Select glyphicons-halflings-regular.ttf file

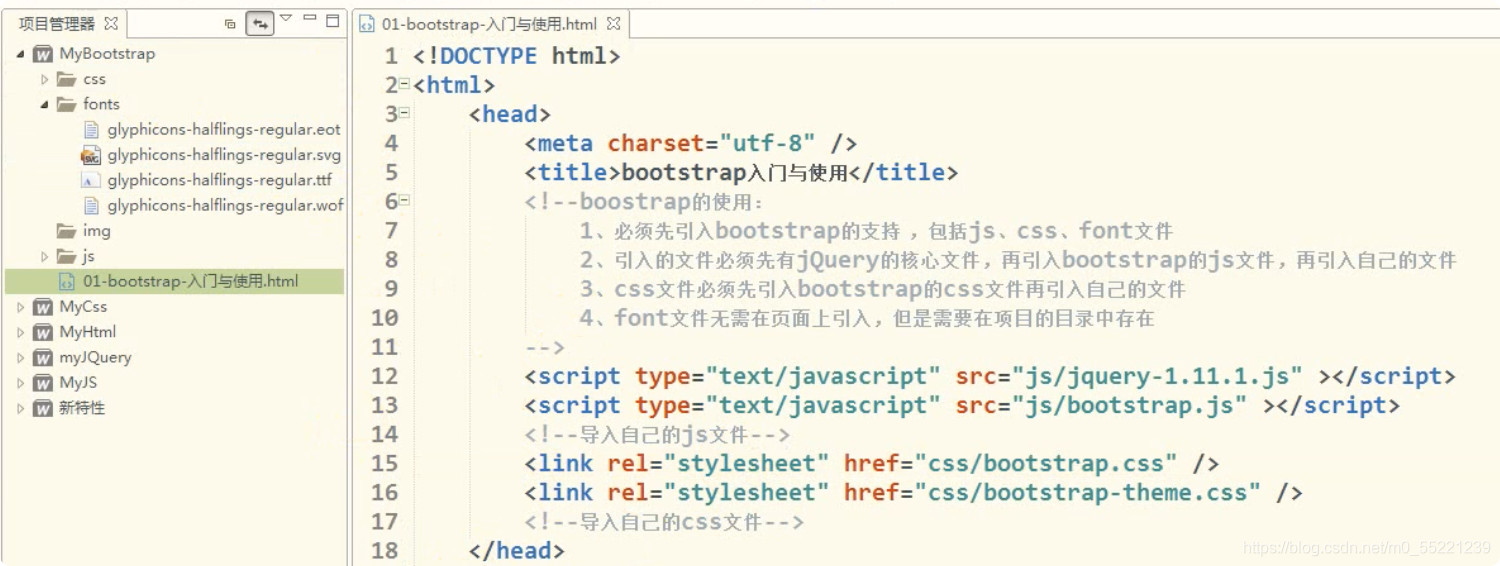[x=219, y=180]
